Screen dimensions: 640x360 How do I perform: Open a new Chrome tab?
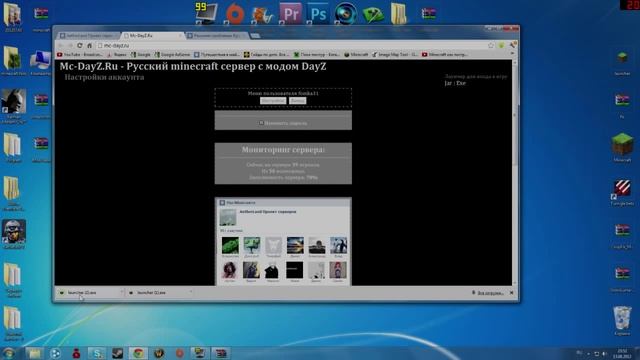click(255, 36)
